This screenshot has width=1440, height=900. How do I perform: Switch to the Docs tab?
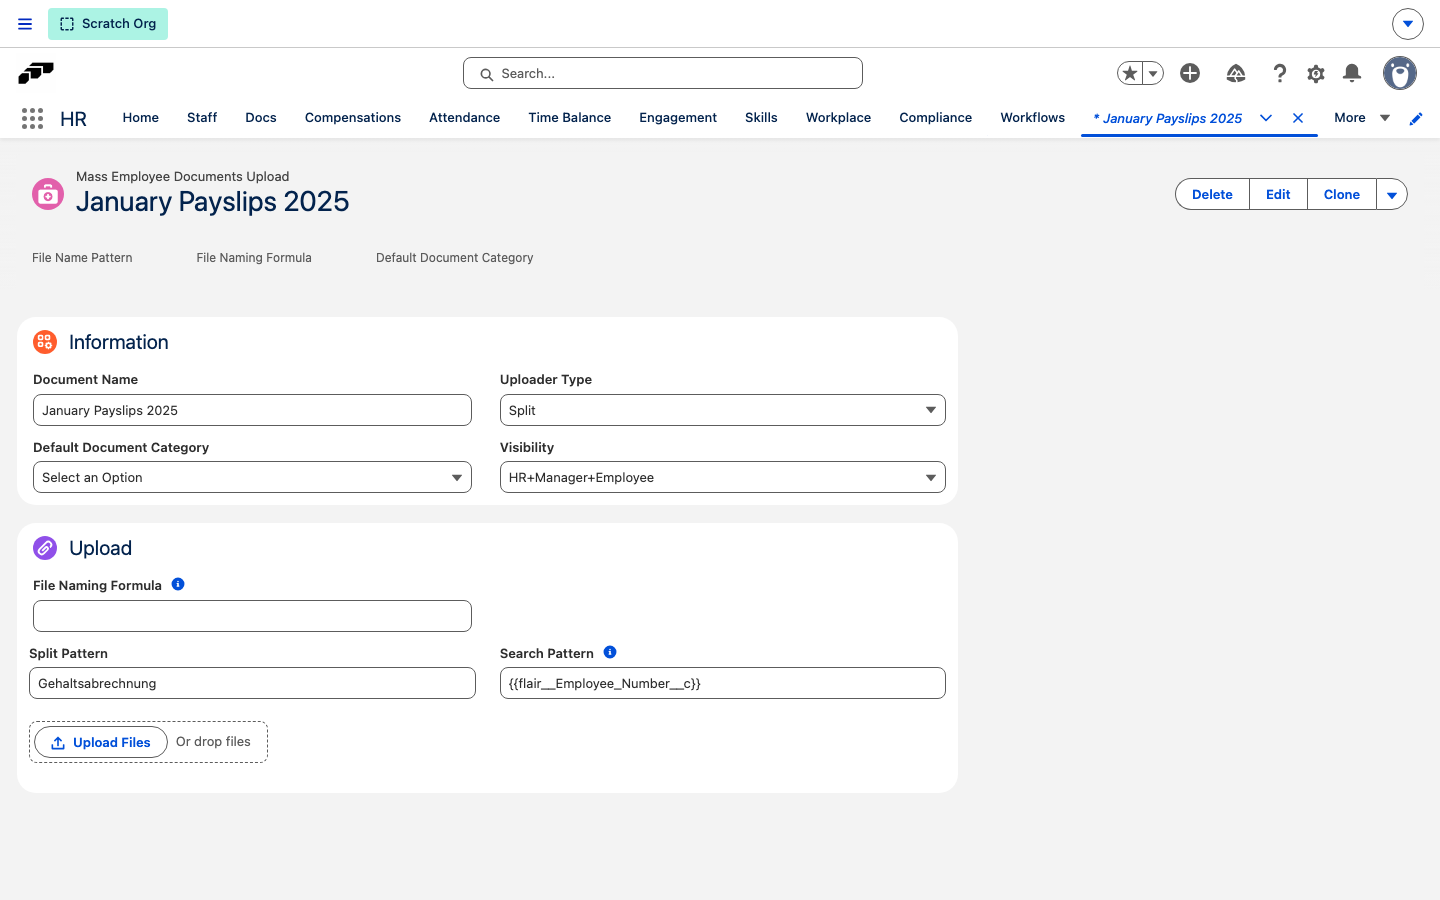[x=261, y=118]
